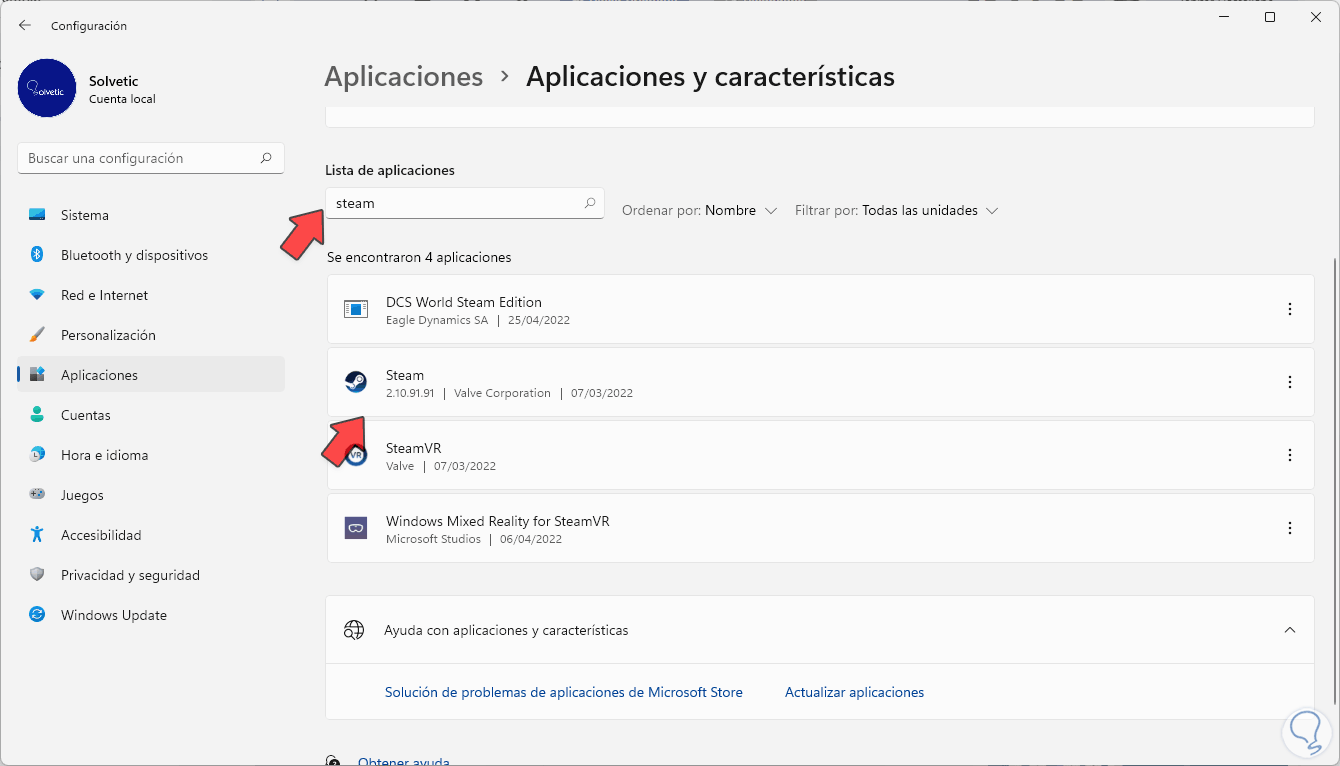The width and height of the screenshot is (1340, 766).
Task: Click the magnifier in app list search
Action: (x=590, y=203)
